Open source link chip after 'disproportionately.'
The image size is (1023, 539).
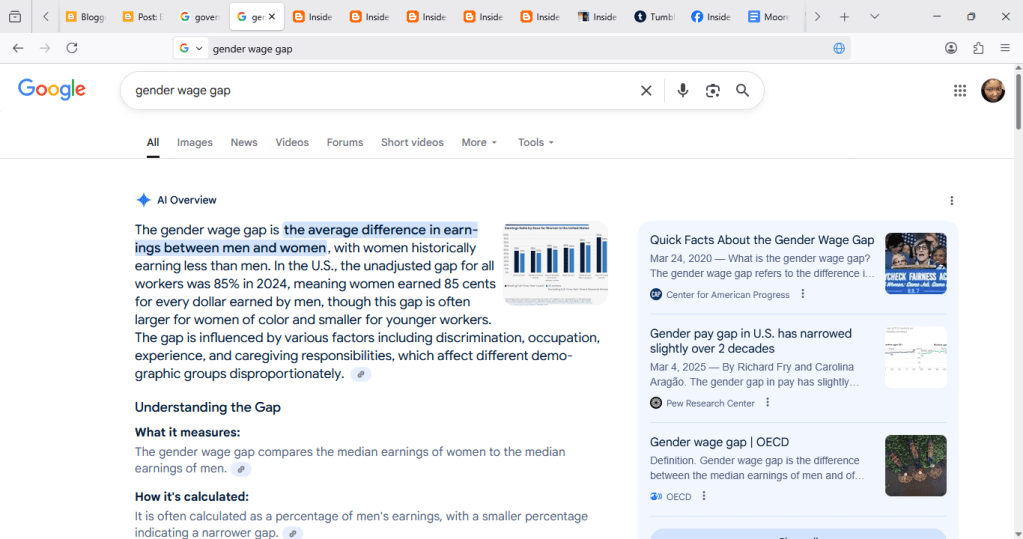point(361,375)
